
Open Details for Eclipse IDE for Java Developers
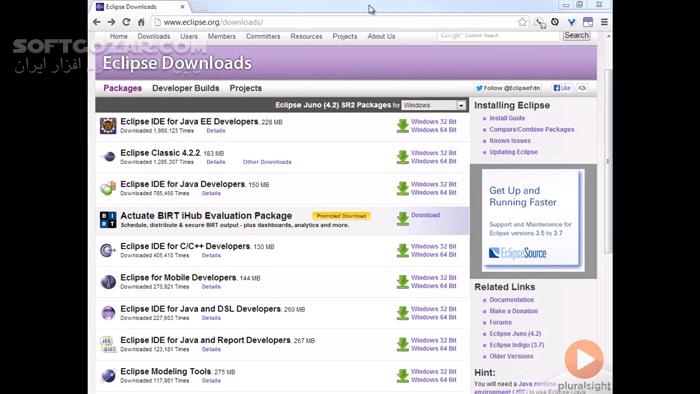(211, 193)
